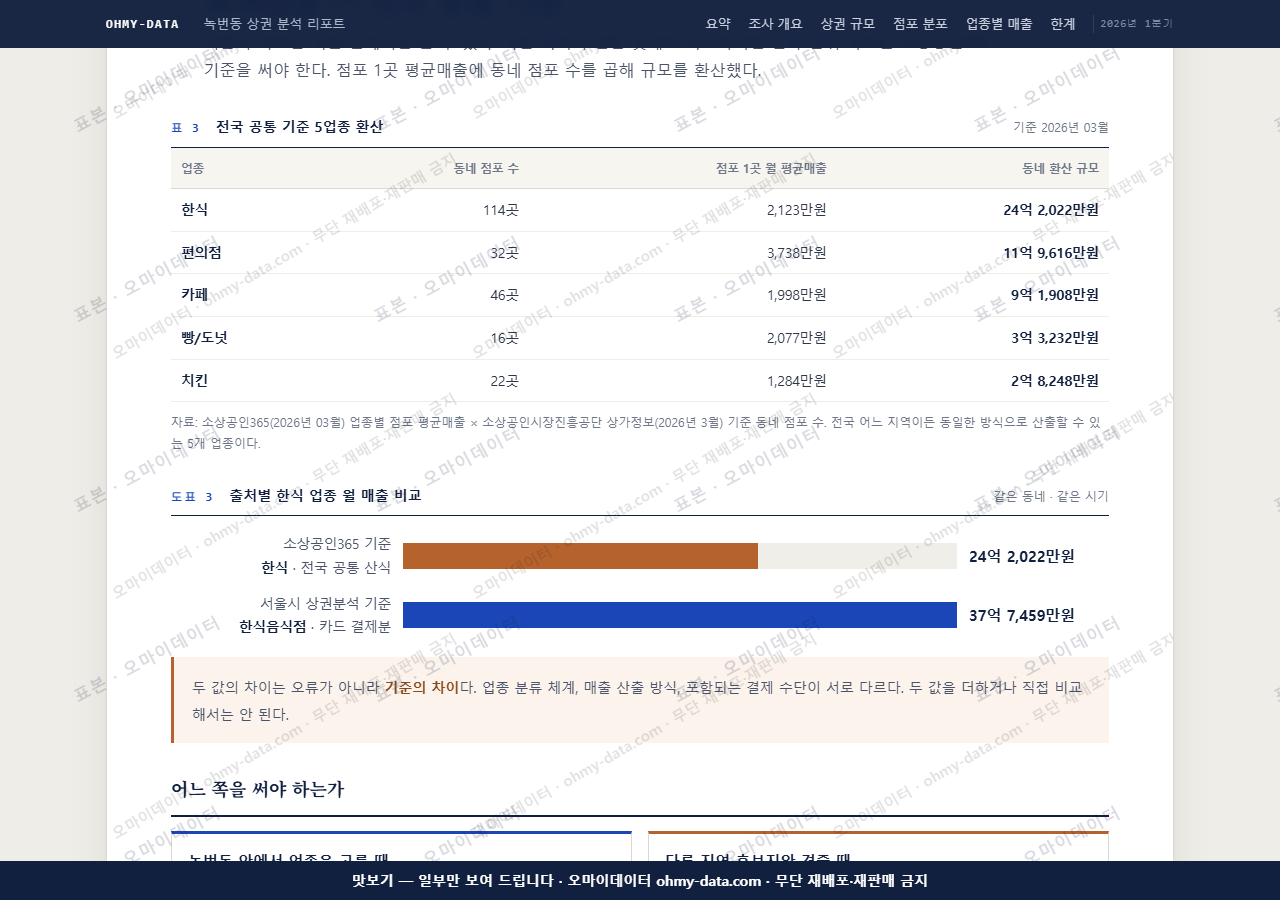Viewport: 1280px width, 900px height.
Task: Go to 조사 개요 in the navigation
Action: coord(775,24)
